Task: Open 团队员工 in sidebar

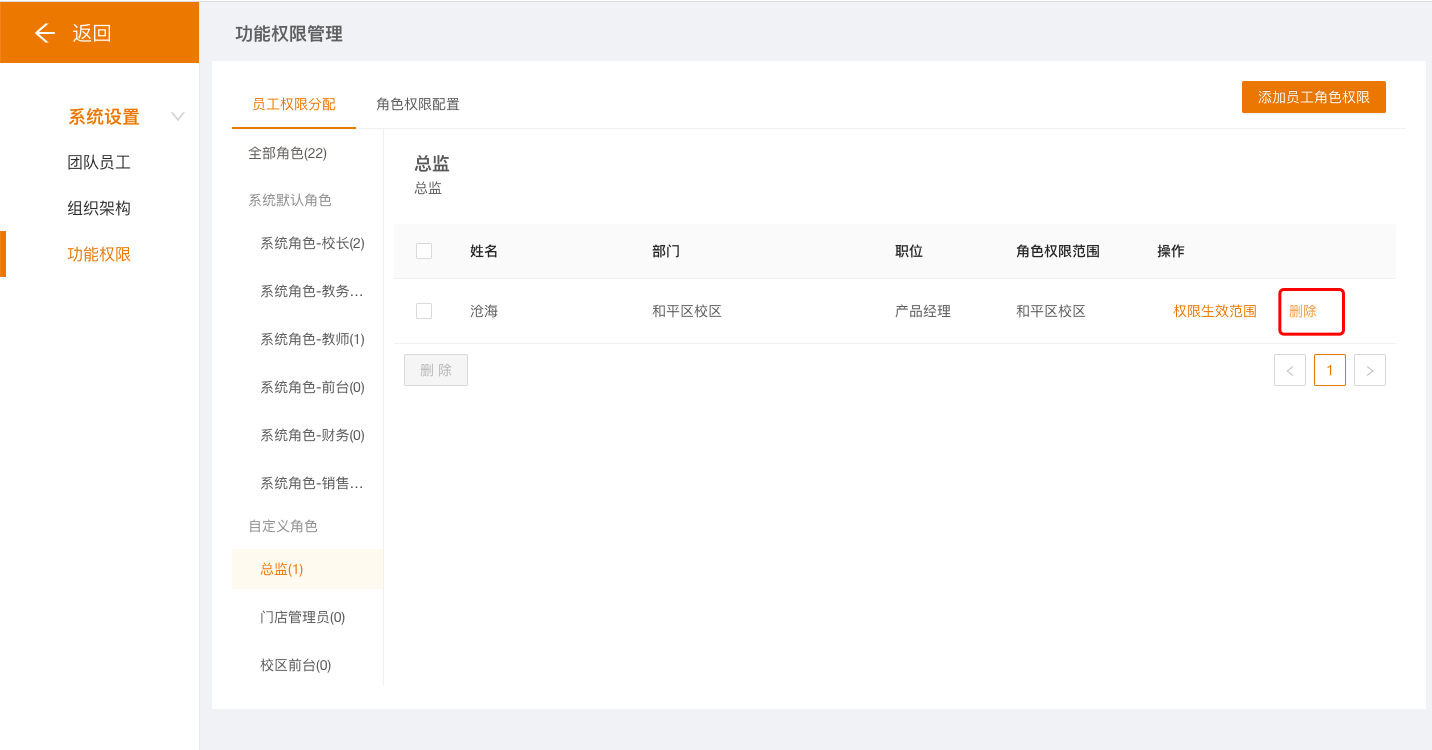Action: [99, 162]
